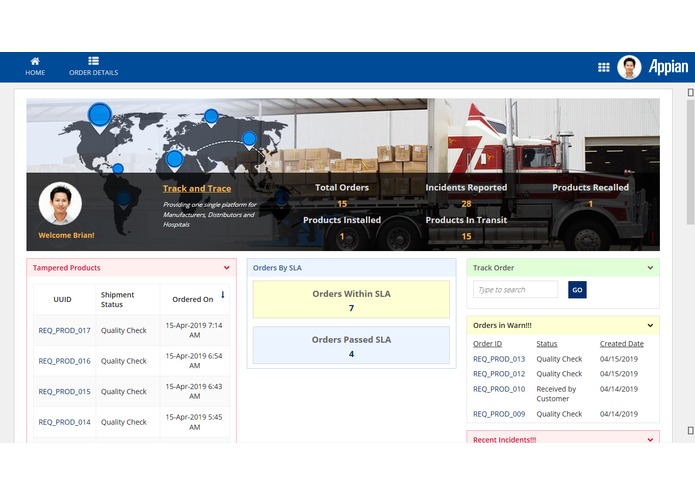Viewport: 695px width, 494px height.
Task: Go to the Home page icon
Action: [35, 61]
